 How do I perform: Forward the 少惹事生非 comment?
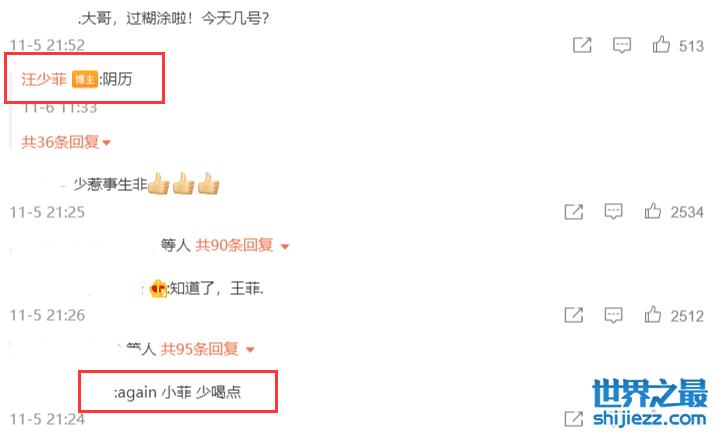tap(573, 212)
